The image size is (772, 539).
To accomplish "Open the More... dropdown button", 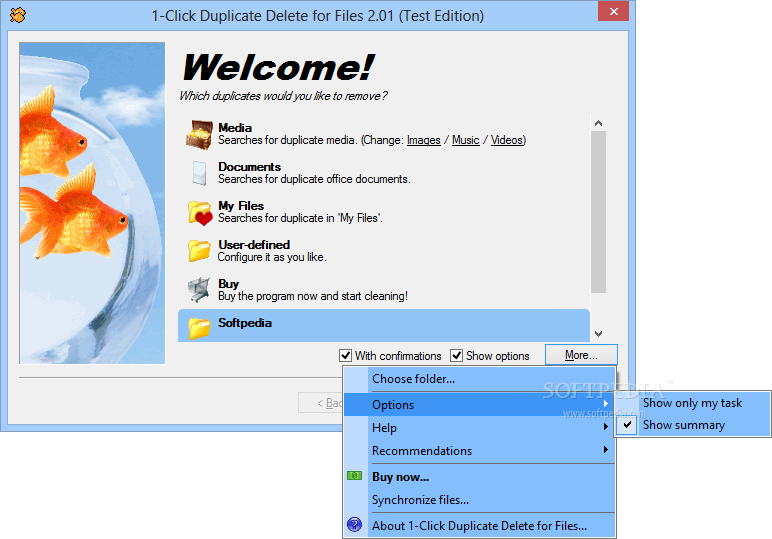I will (581, 355).
